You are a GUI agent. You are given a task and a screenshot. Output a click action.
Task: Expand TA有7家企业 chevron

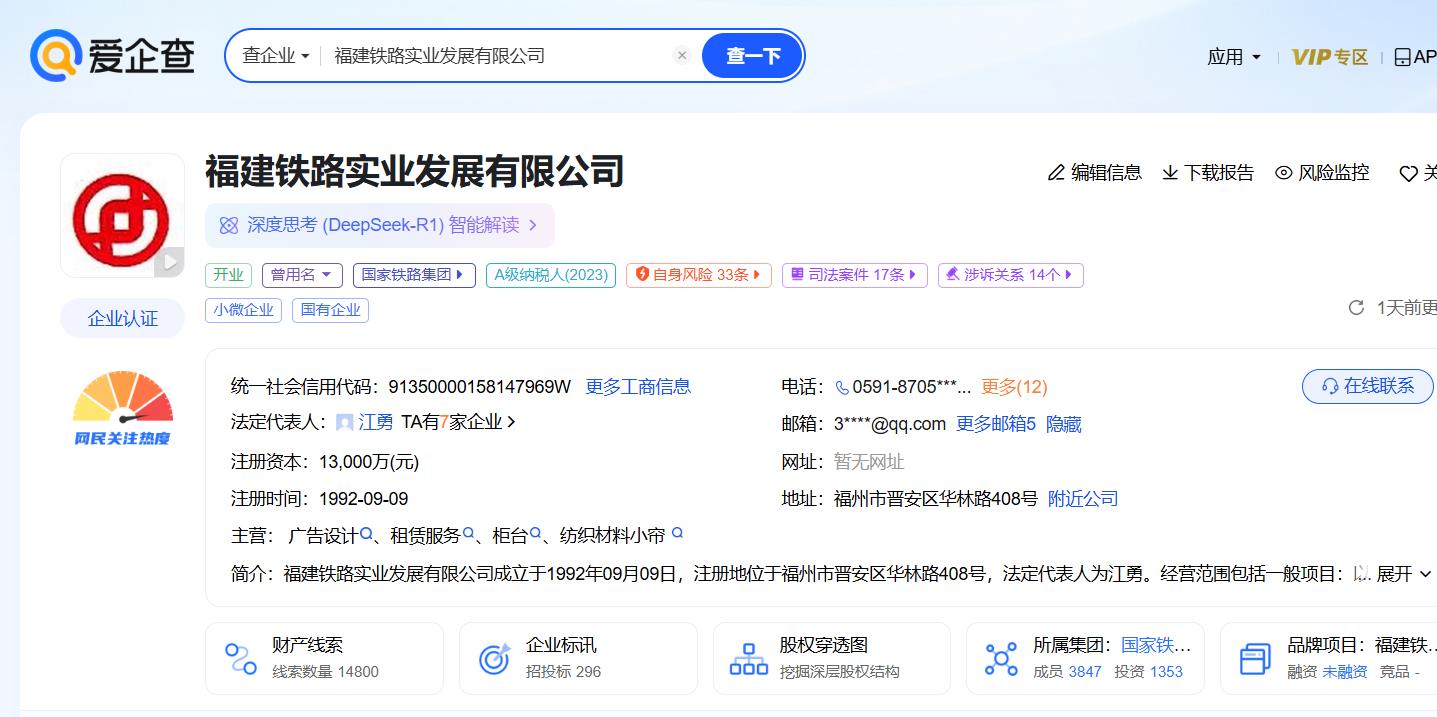tap(511, 422)
